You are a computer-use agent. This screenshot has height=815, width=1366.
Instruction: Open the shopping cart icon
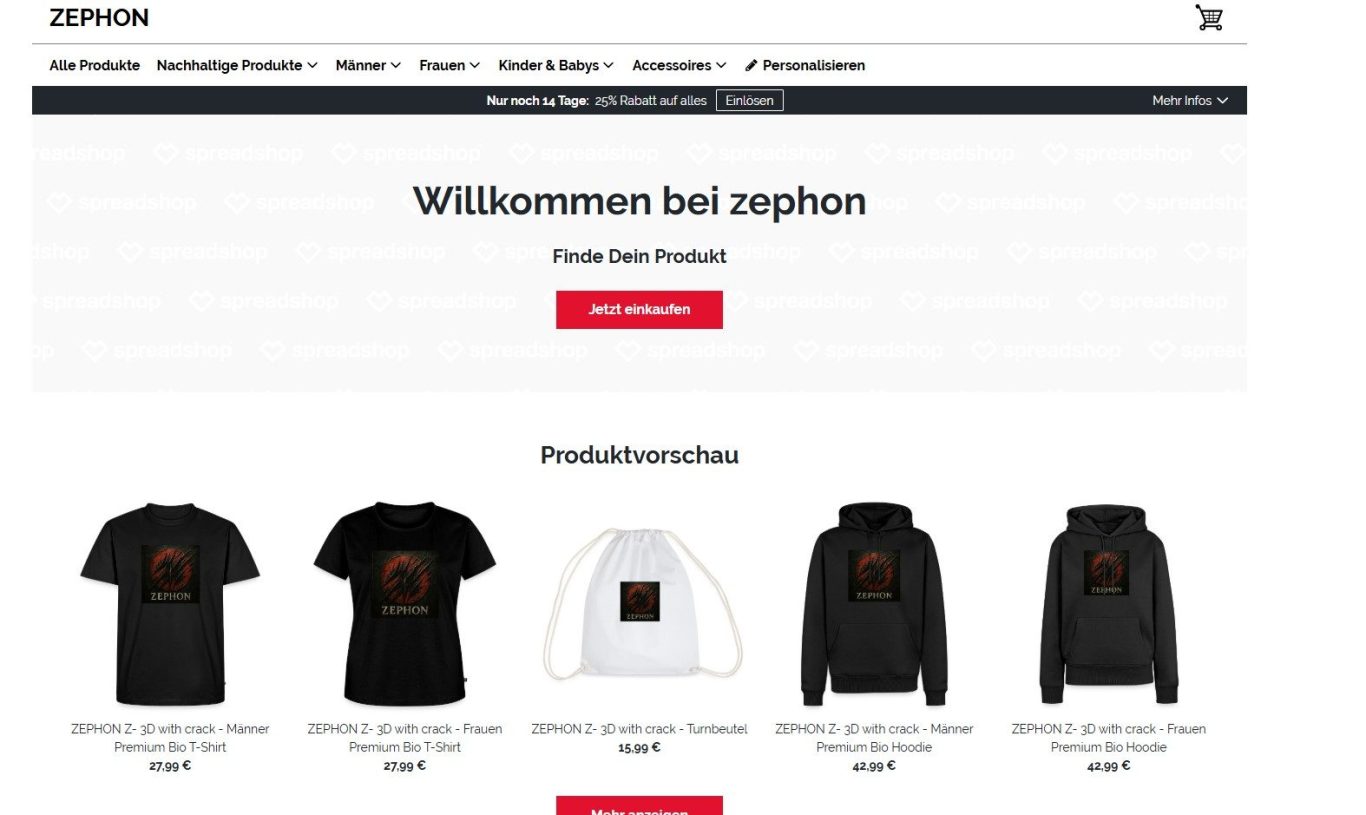coord(1209,18)
